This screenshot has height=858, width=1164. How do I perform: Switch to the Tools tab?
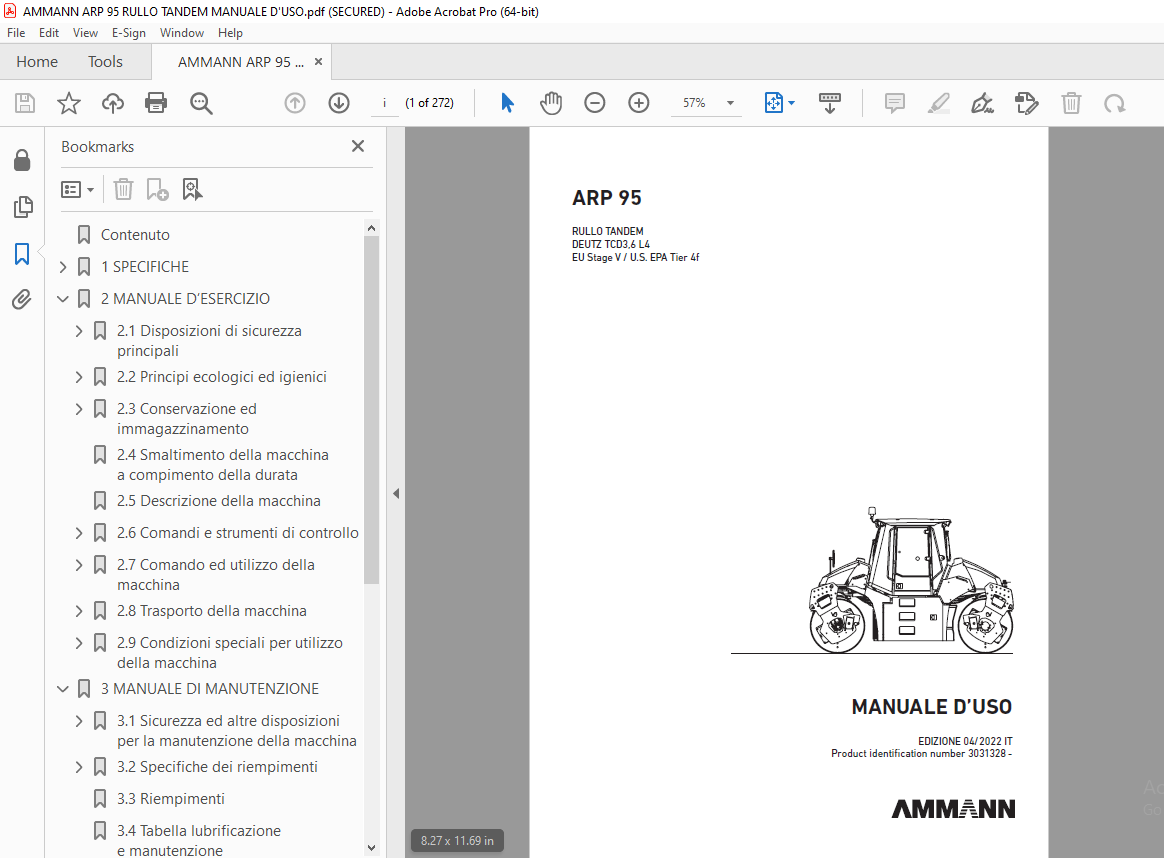pyautogui.click(x=105, y=62)
